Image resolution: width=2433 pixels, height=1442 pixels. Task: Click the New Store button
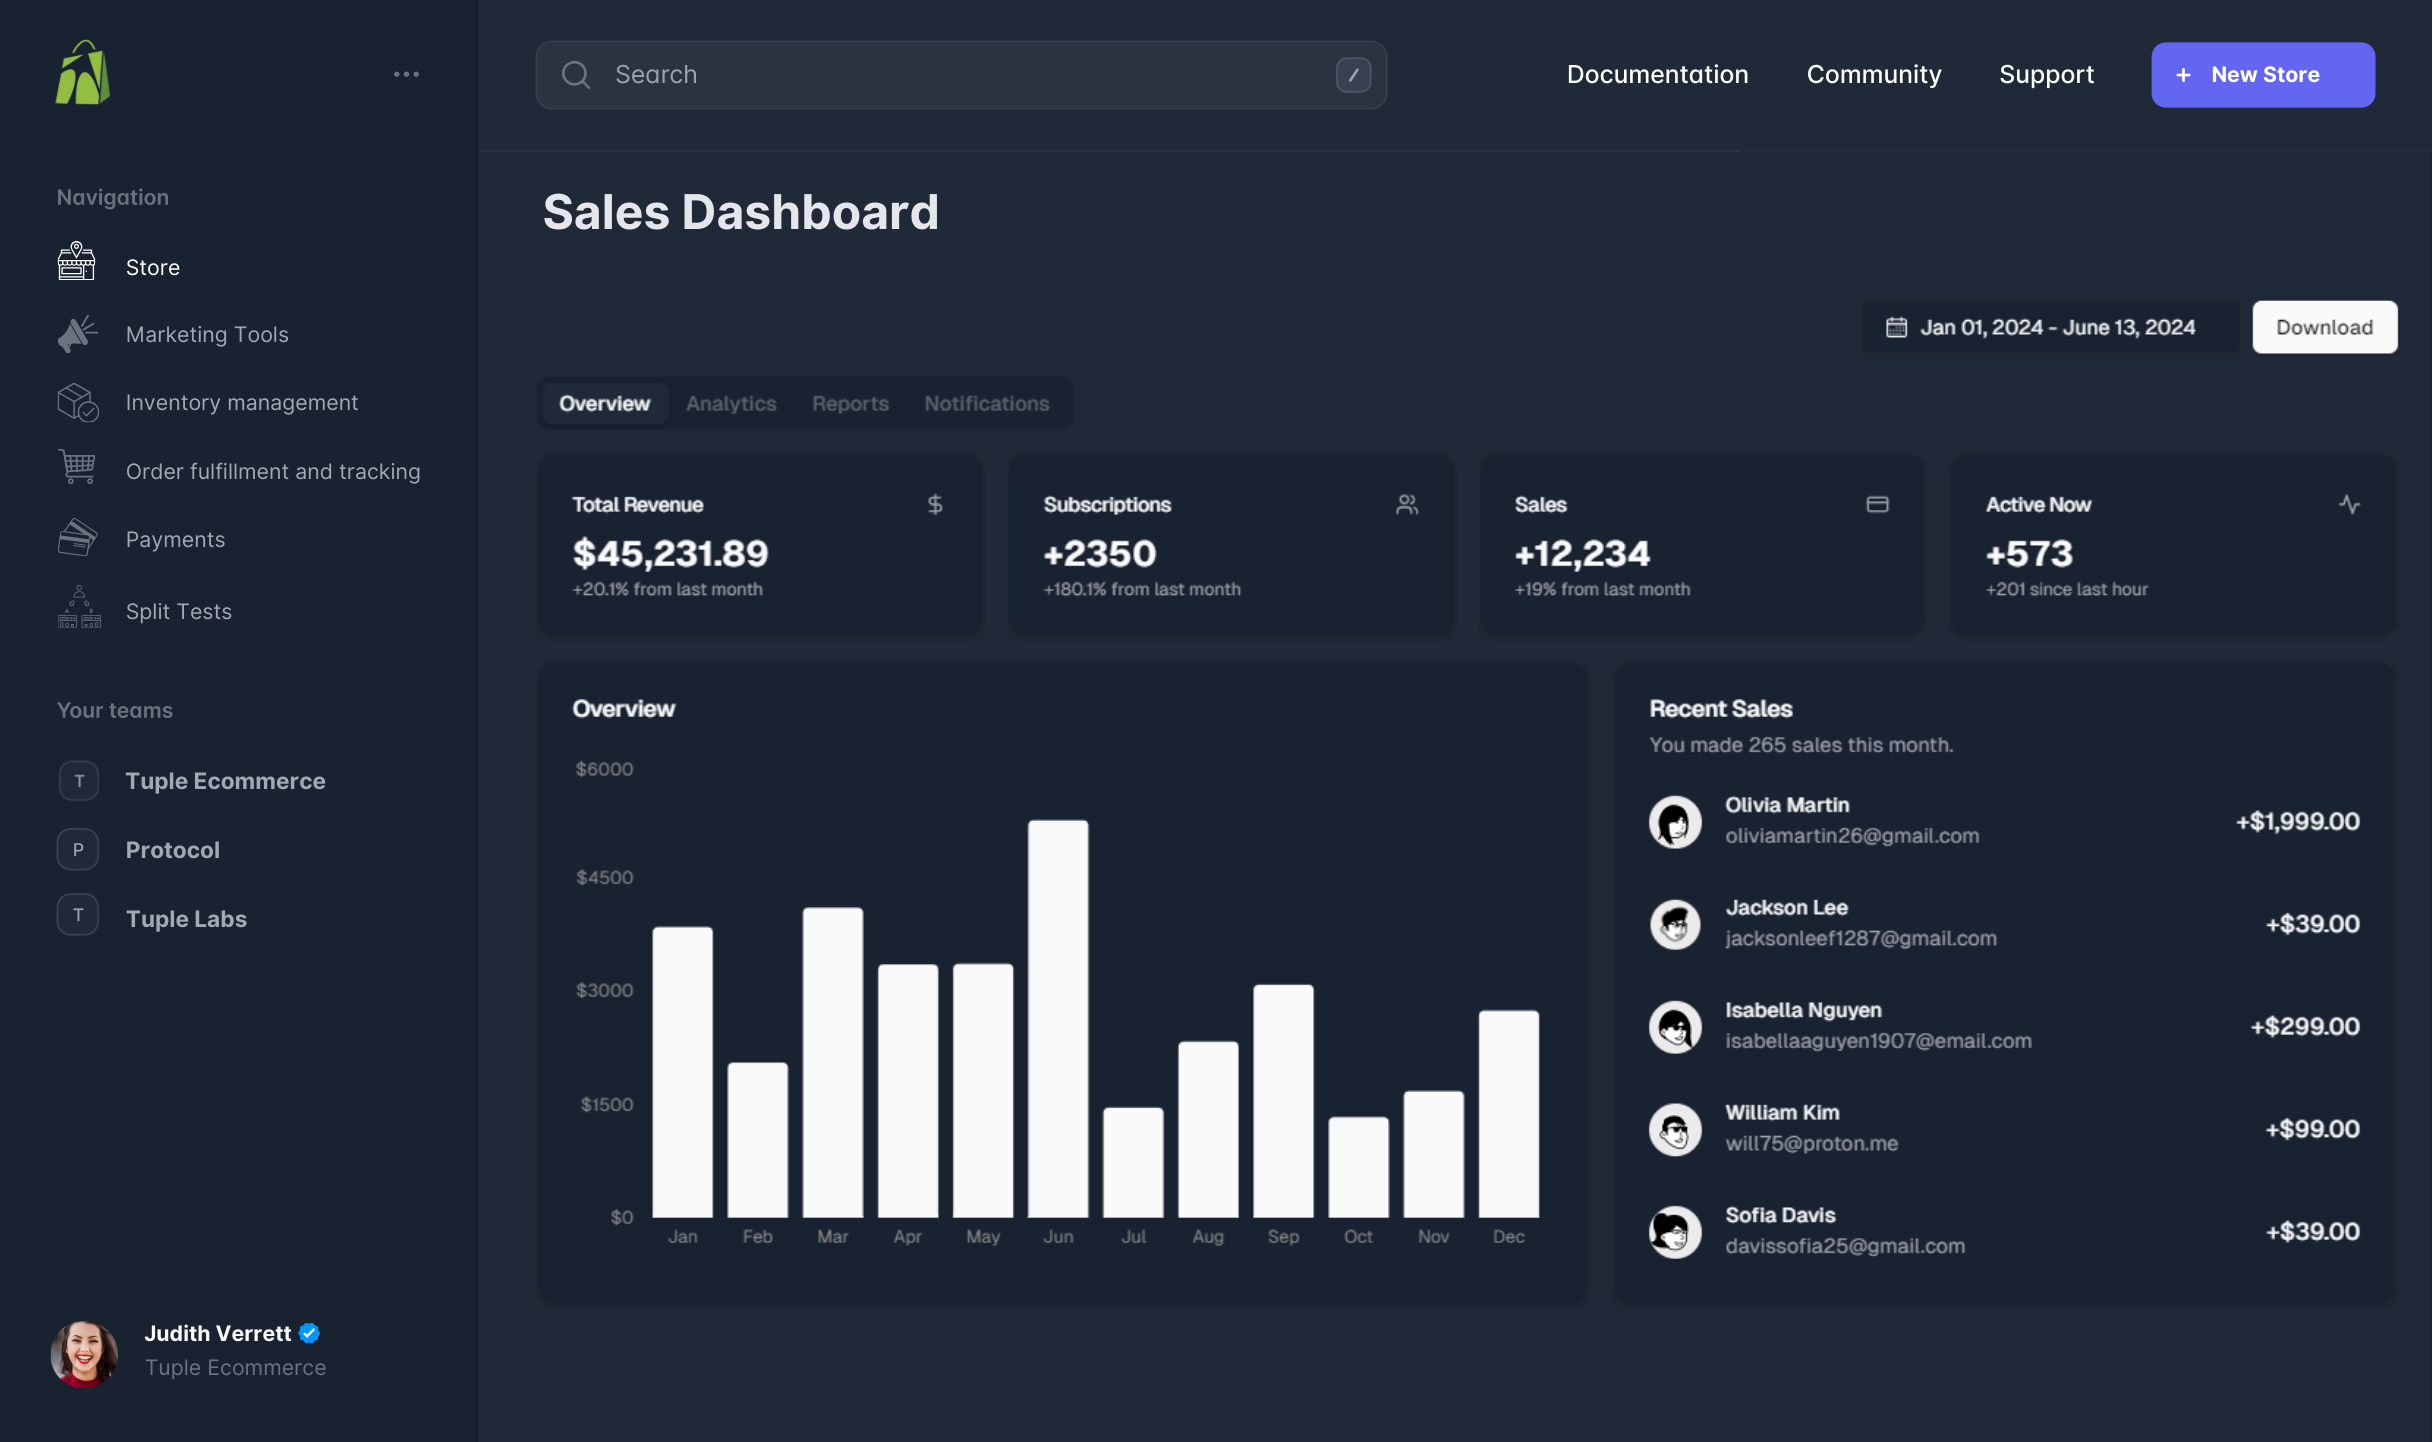point(2263,74)
